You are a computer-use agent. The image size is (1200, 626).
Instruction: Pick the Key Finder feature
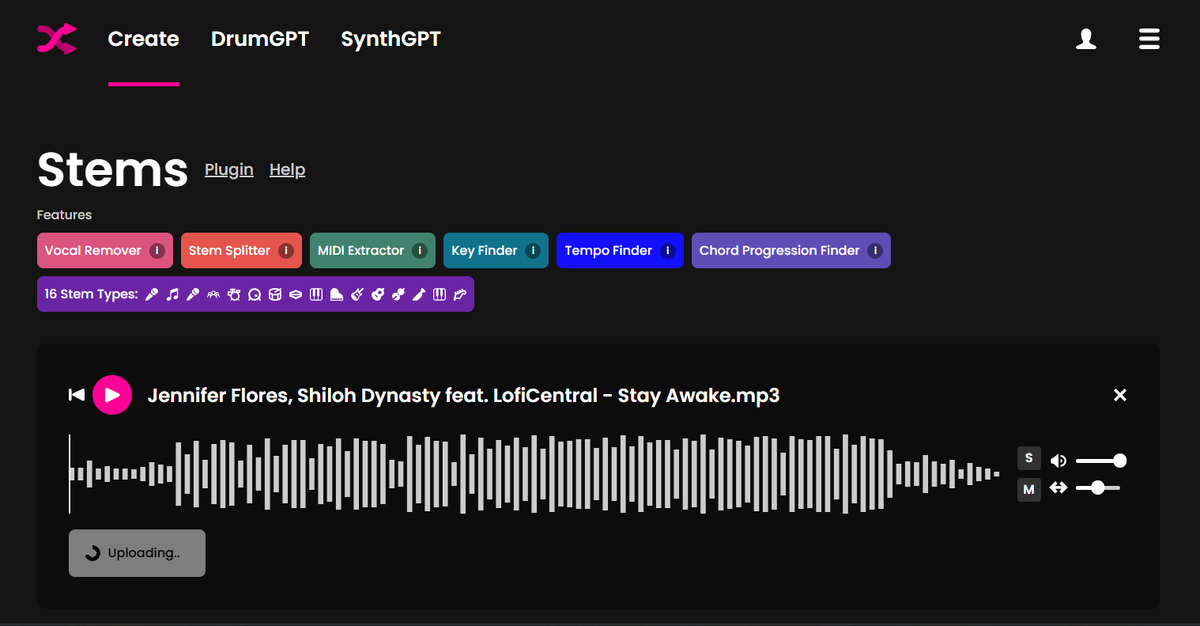(x=496, y=251)
